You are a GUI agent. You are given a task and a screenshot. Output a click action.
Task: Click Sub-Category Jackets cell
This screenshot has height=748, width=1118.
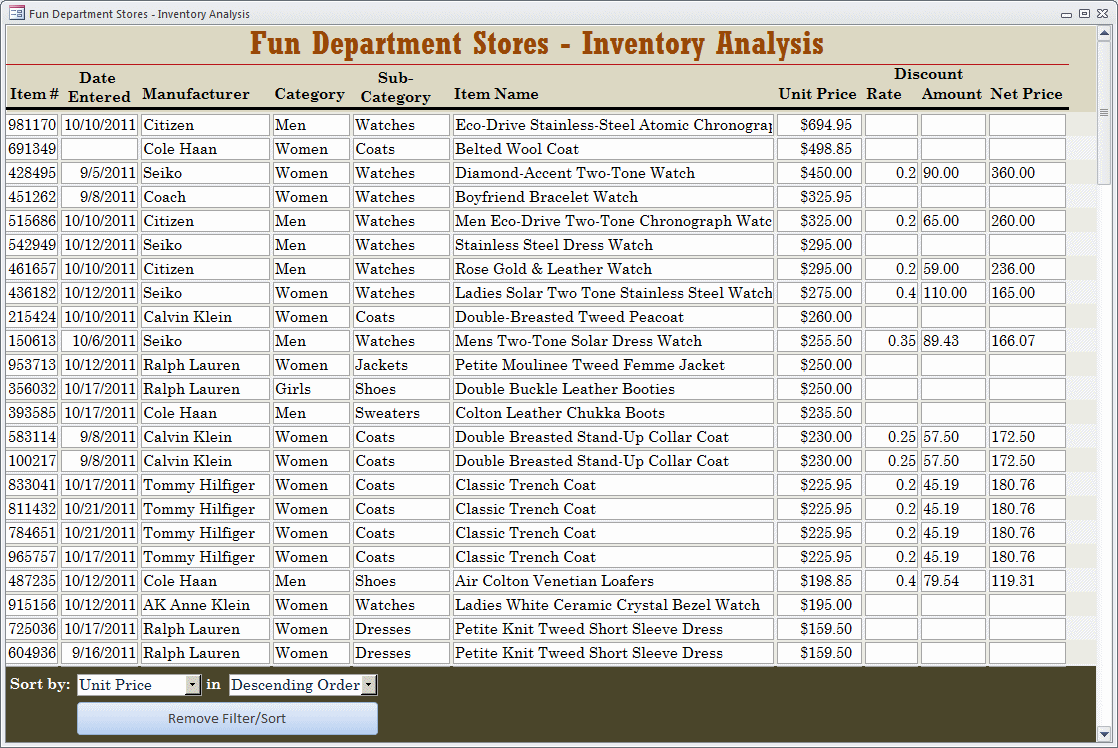click(401, 365)
